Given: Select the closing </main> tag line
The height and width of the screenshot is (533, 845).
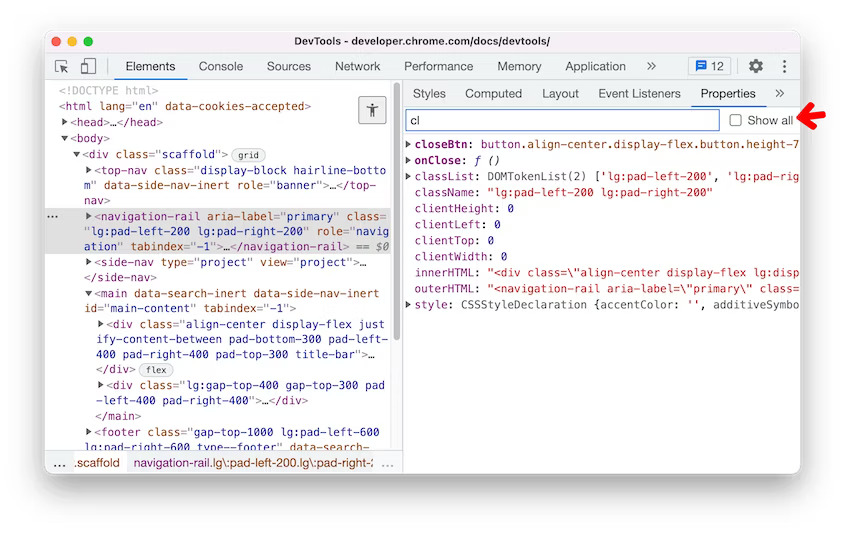Looking at the screenshot, I should [x=118, y=416].
